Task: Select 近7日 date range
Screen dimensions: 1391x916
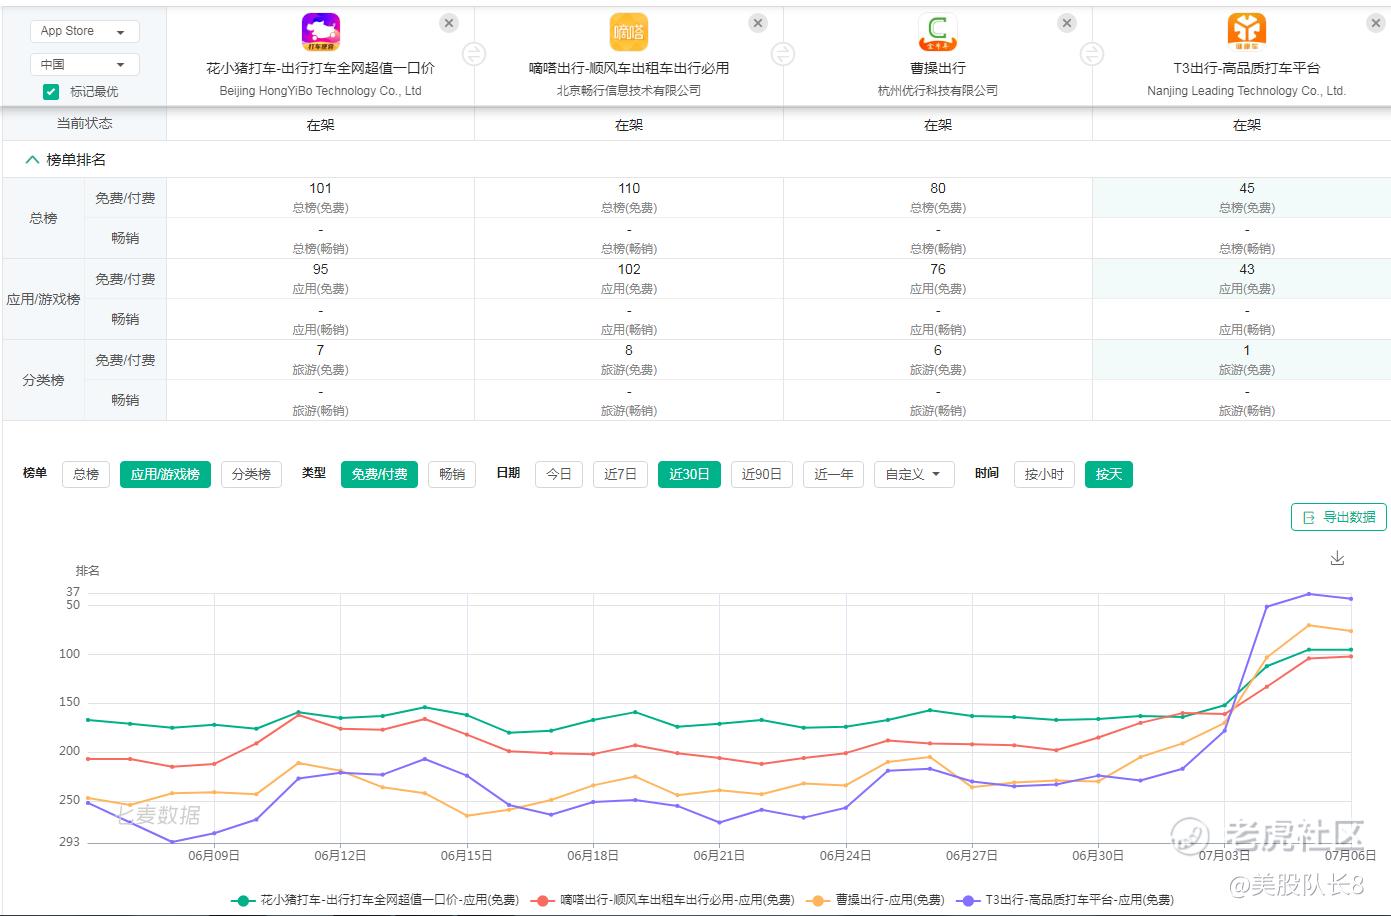Action: (620, 474)
